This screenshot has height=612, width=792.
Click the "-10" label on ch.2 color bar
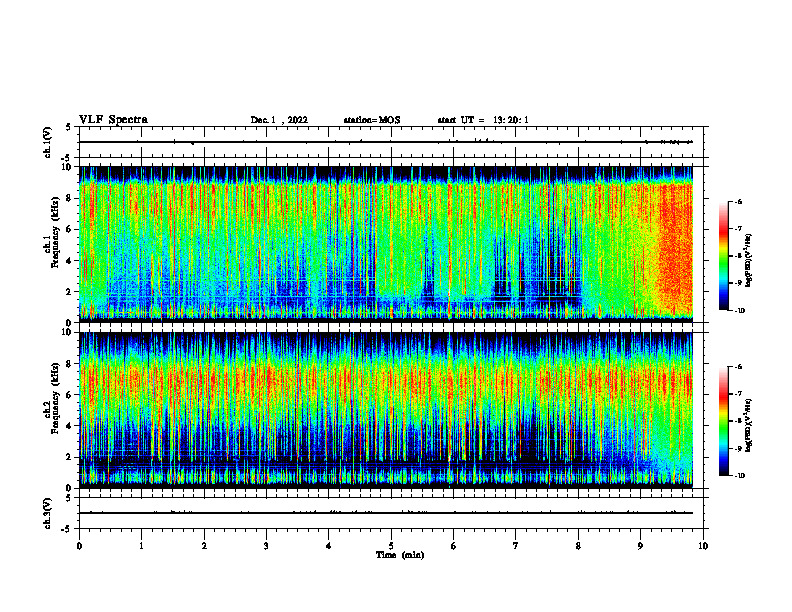739,476
